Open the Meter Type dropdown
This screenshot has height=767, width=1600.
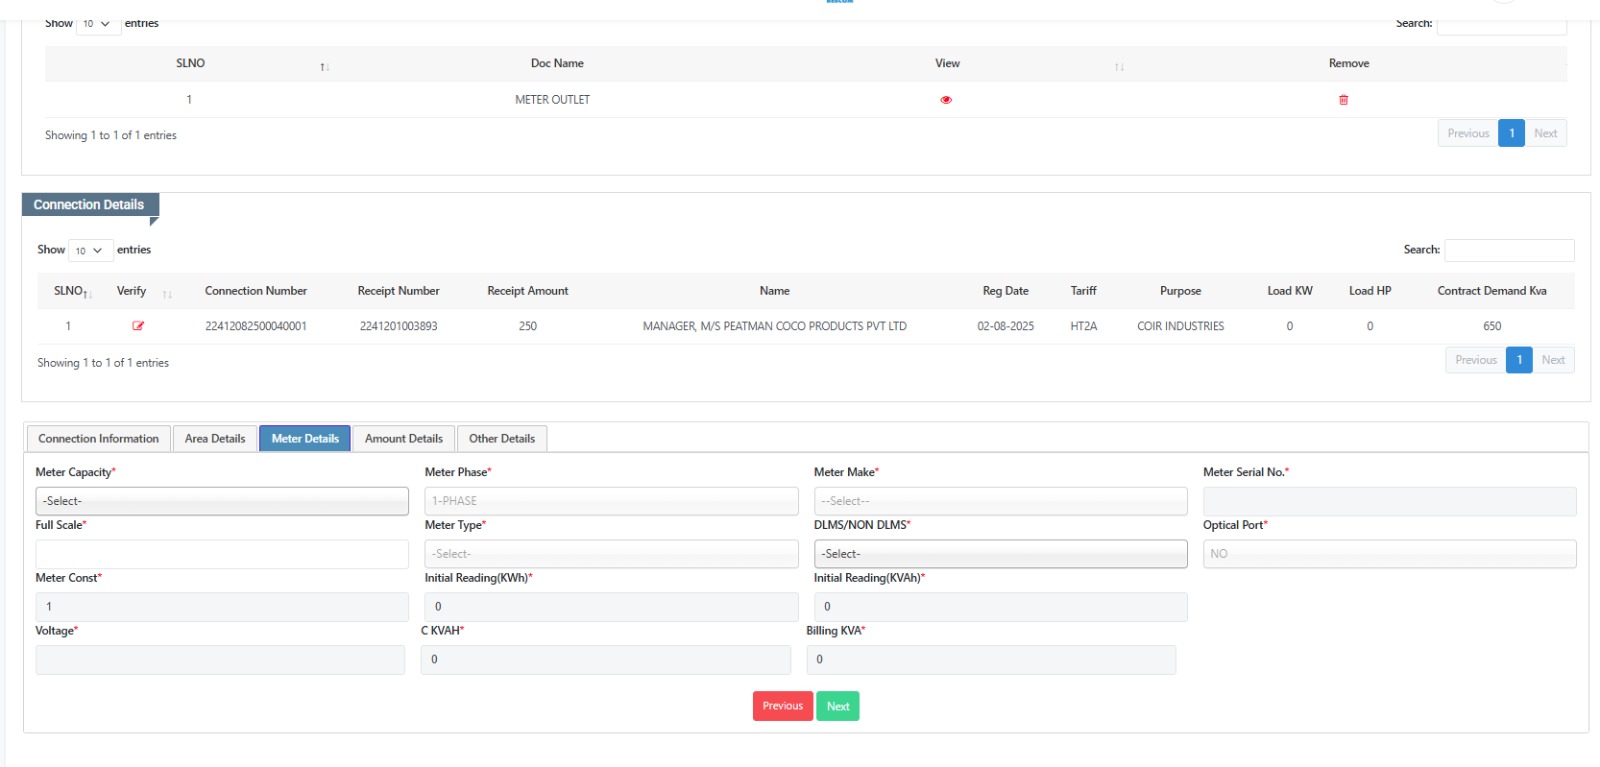(x=611, y=554)
